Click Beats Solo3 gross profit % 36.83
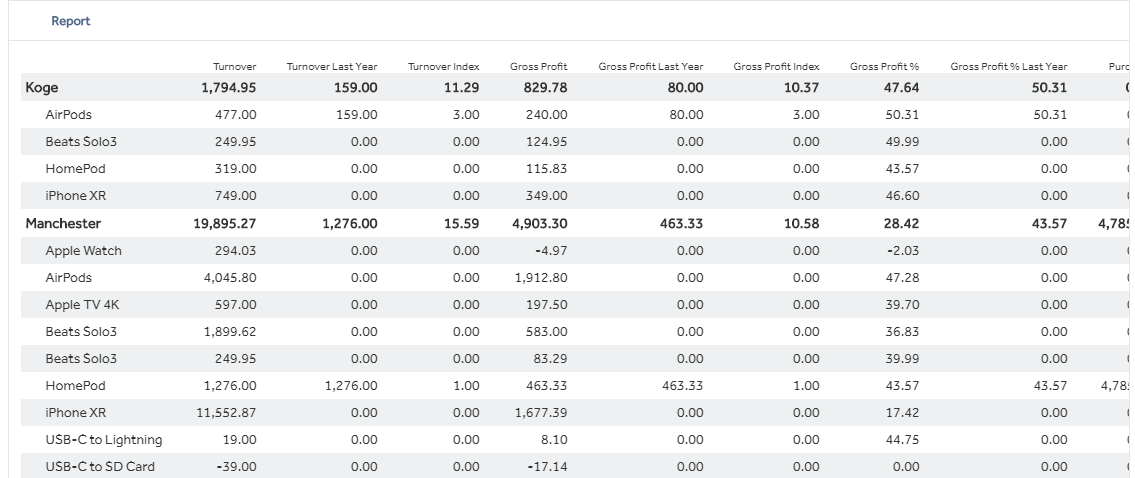This screenshot has height=478, width=1135. pyautogui.click(x=902, y=332)
